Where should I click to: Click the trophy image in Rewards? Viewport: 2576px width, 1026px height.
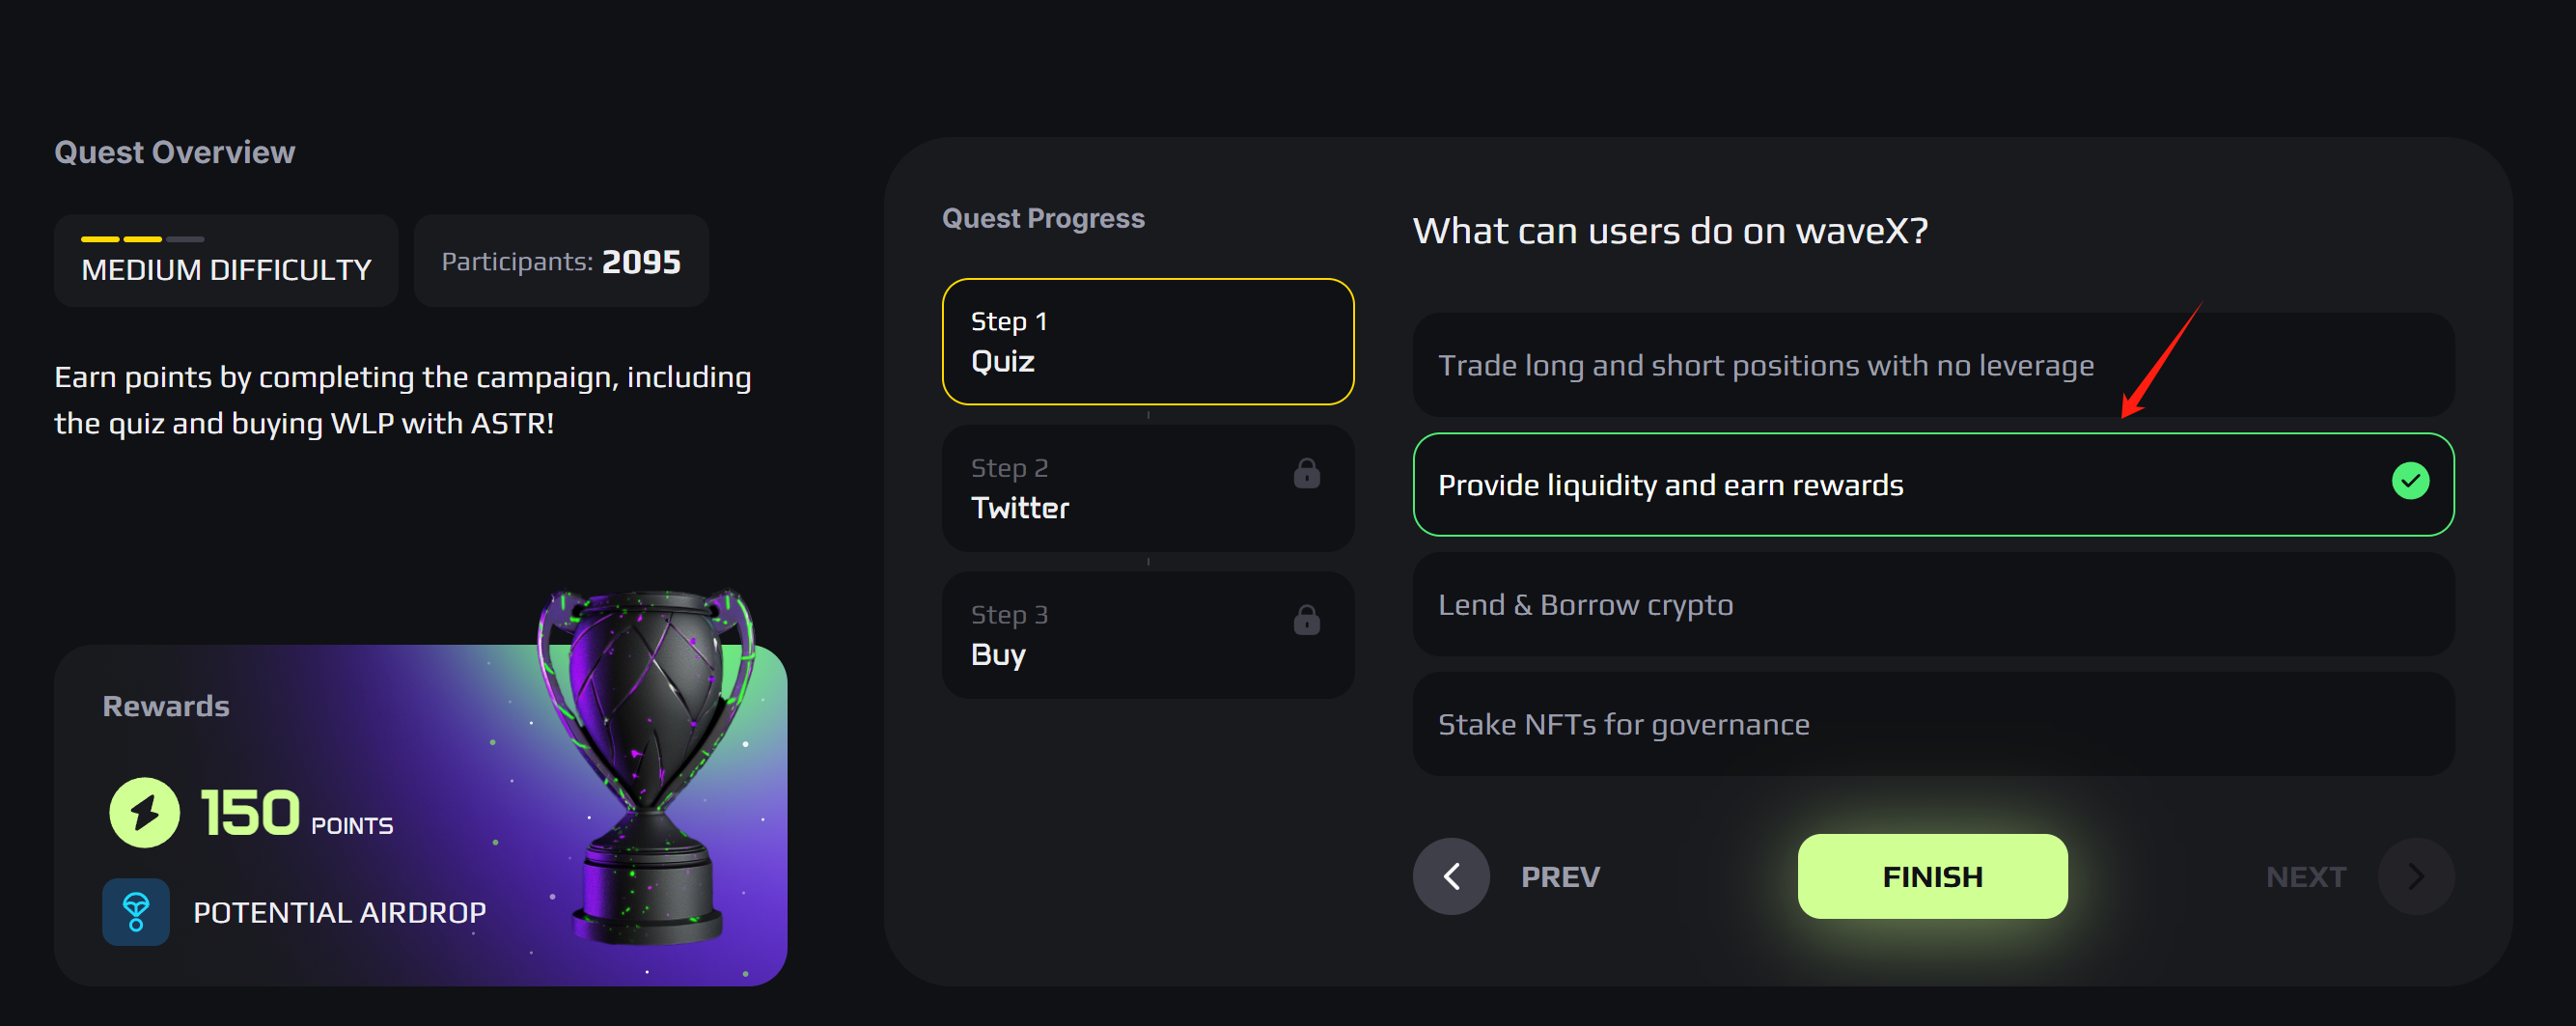pyautogui.click(x=647, y=760)
